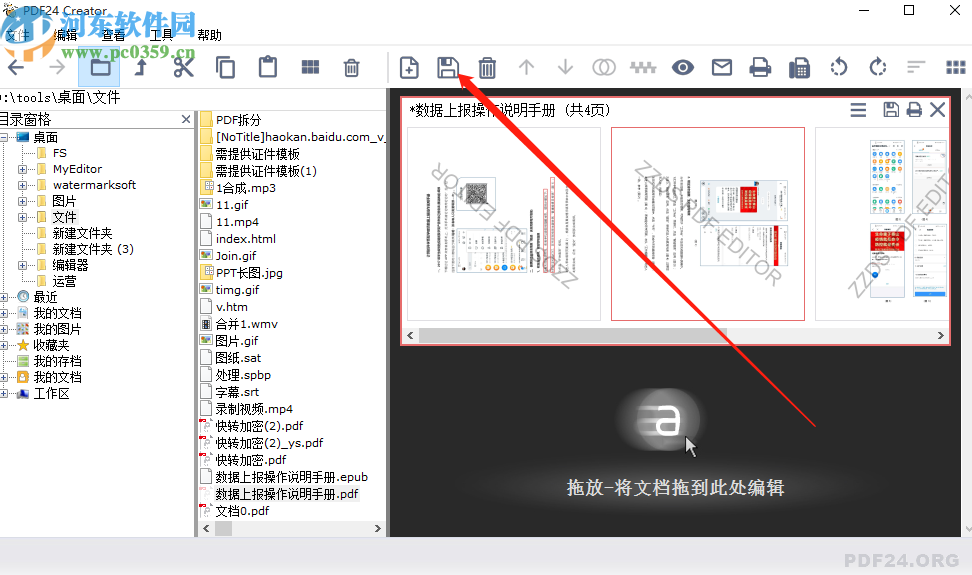Delete selected file with left trash icon
This screenshot has width=972, height=575.
[351, 68]
